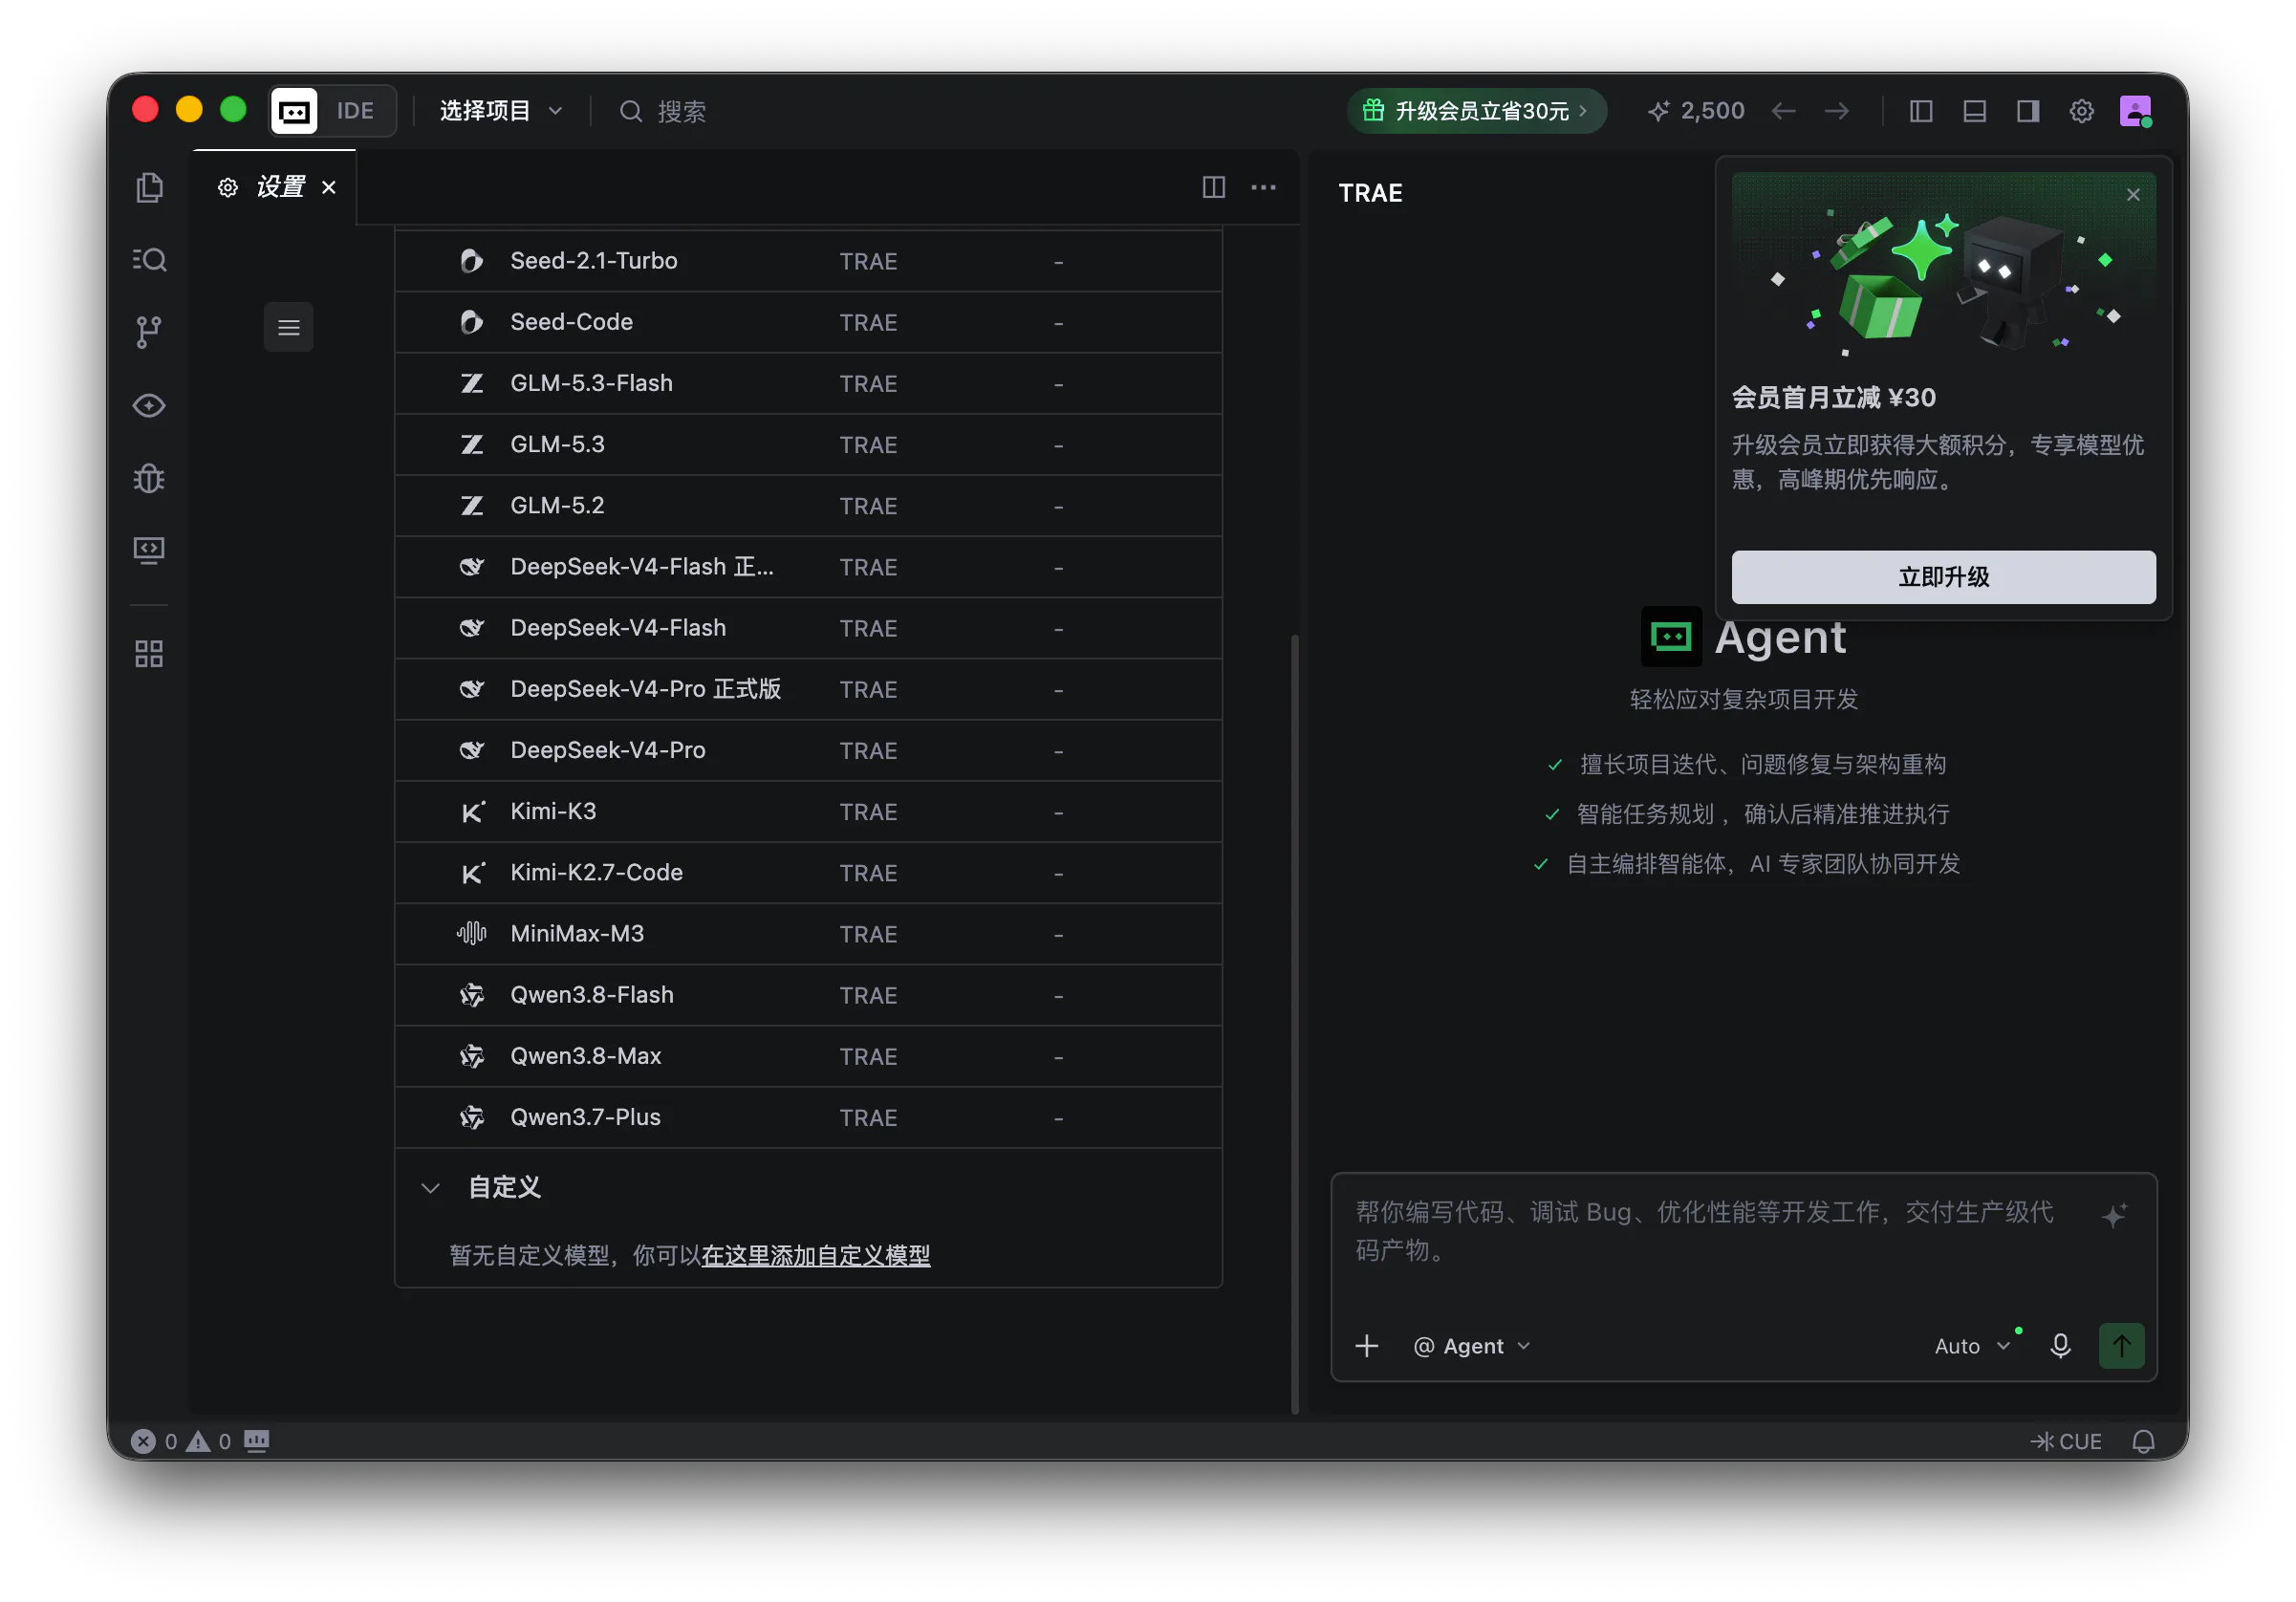Send message with green arrow button
This screenshot has width=2296, height=1602.
2121,1346
